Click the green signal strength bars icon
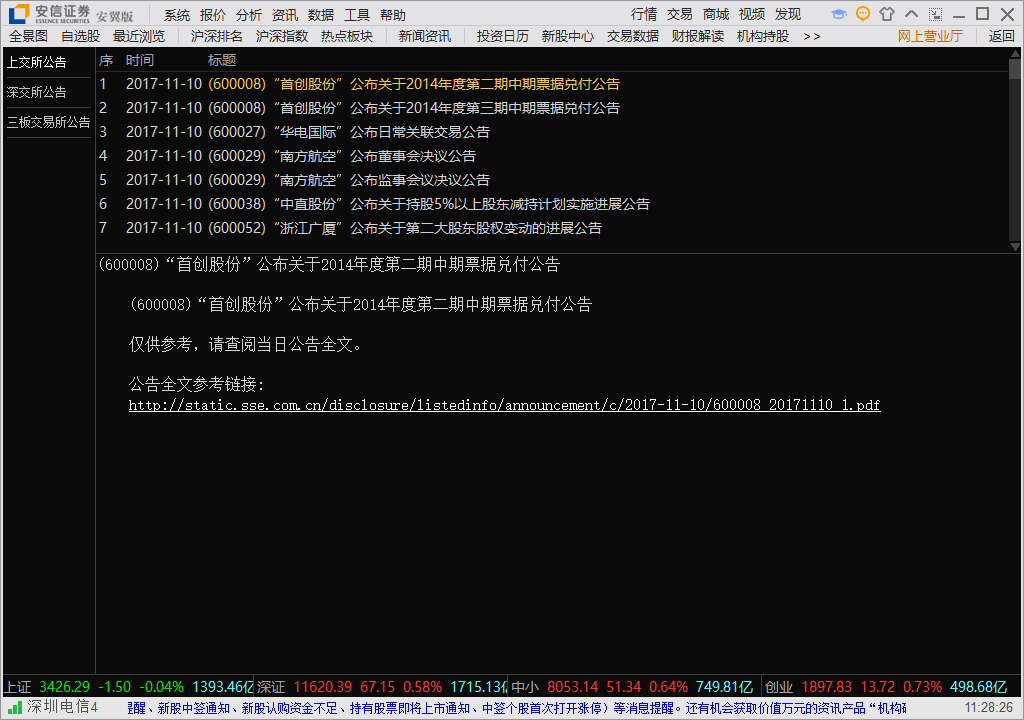 15,707
